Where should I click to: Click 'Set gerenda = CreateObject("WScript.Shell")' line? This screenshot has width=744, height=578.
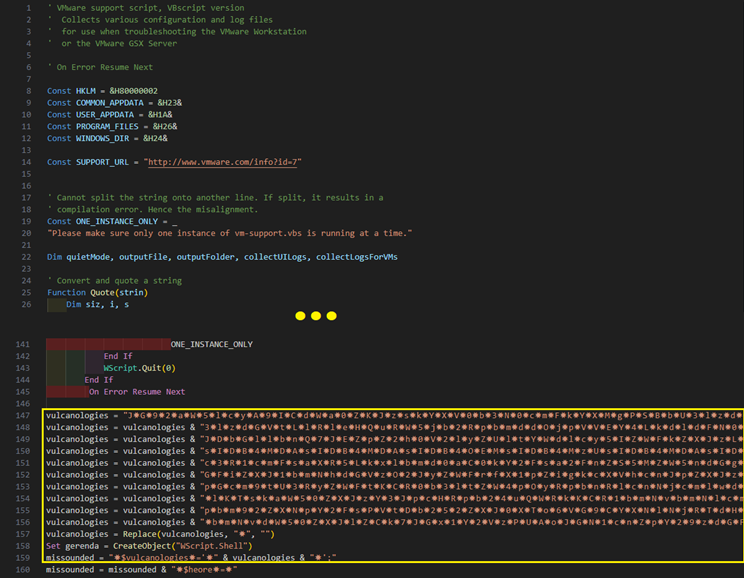point(149,546)
